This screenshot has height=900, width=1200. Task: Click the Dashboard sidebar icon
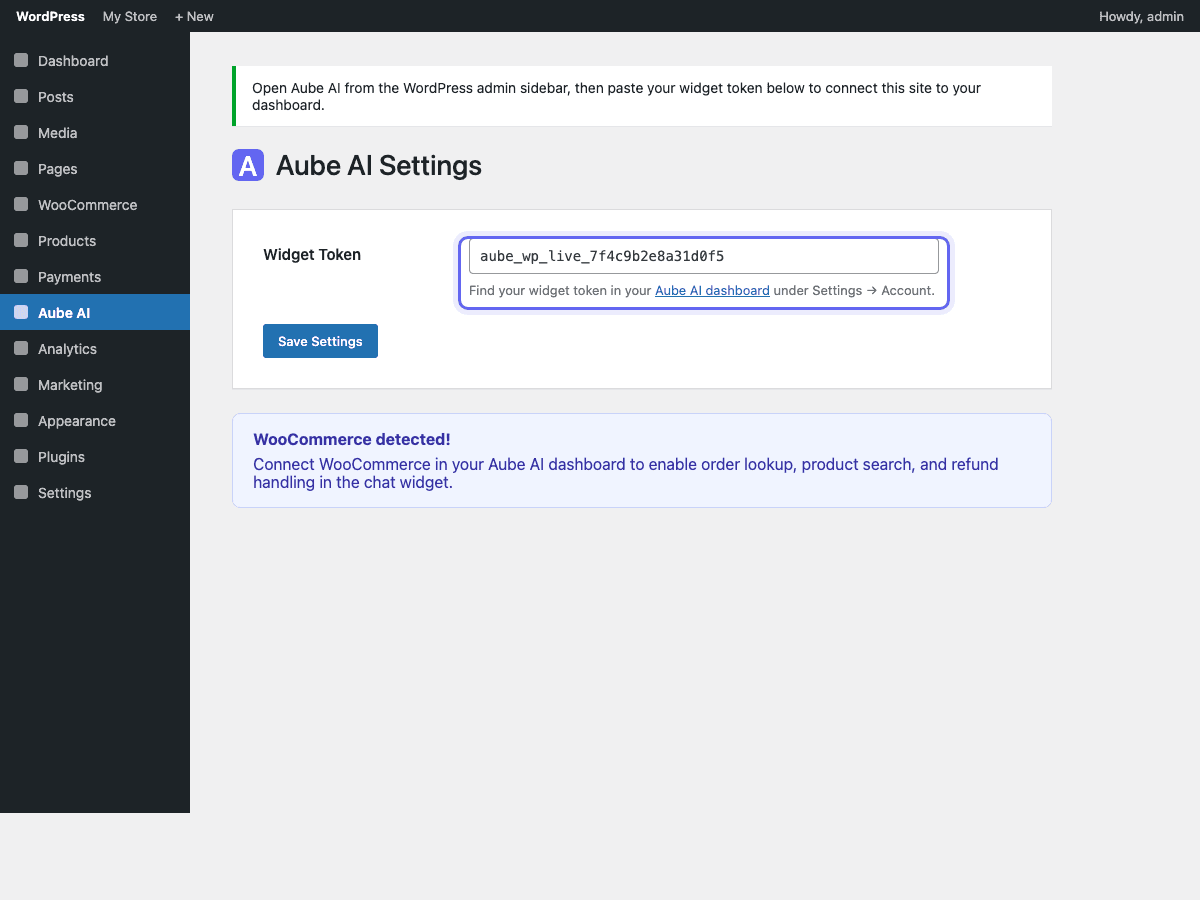(21, 61)
